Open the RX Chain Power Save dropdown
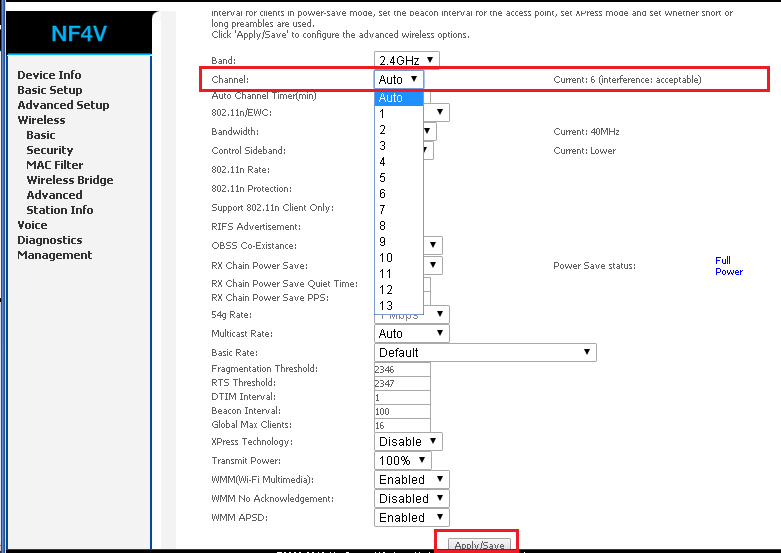Image resolution: width=781 pixels, height=553 pixels. [433, 265]
